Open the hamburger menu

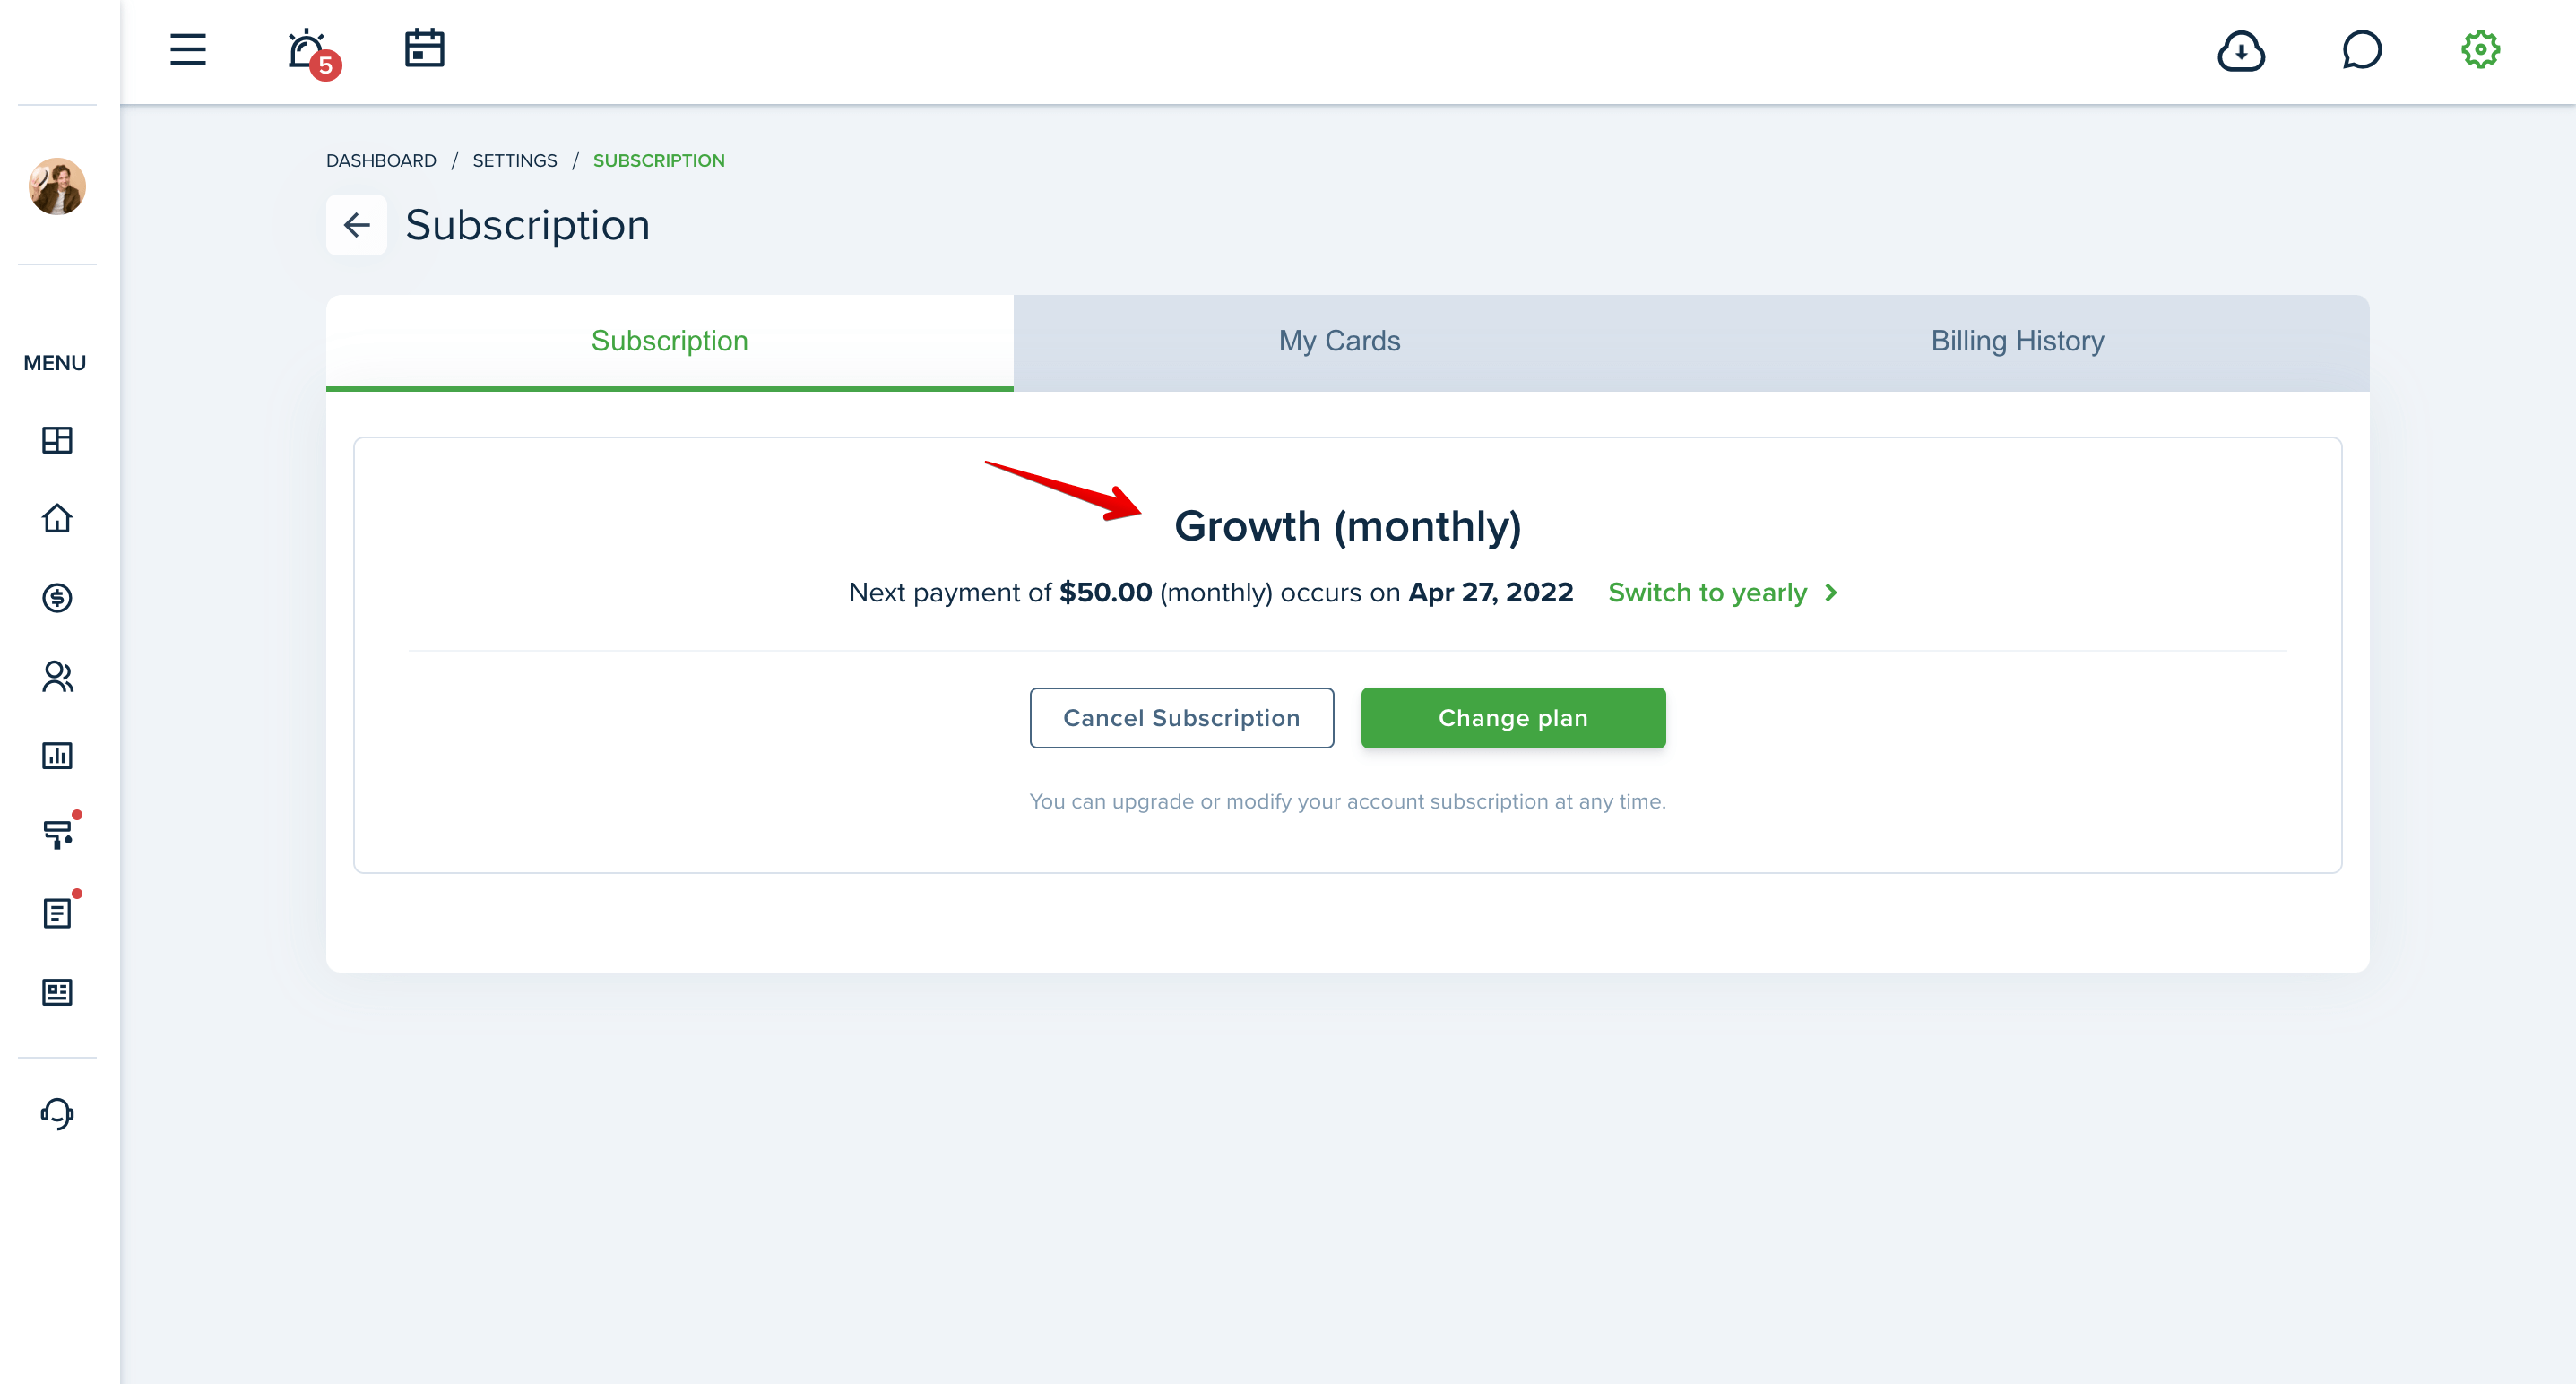click(x=187, y=49)
